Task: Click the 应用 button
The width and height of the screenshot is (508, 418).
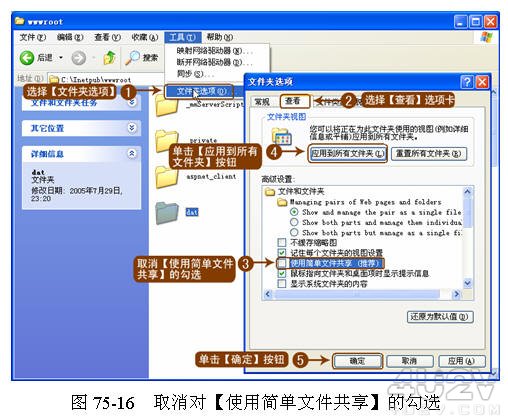Action: (461, 361)
